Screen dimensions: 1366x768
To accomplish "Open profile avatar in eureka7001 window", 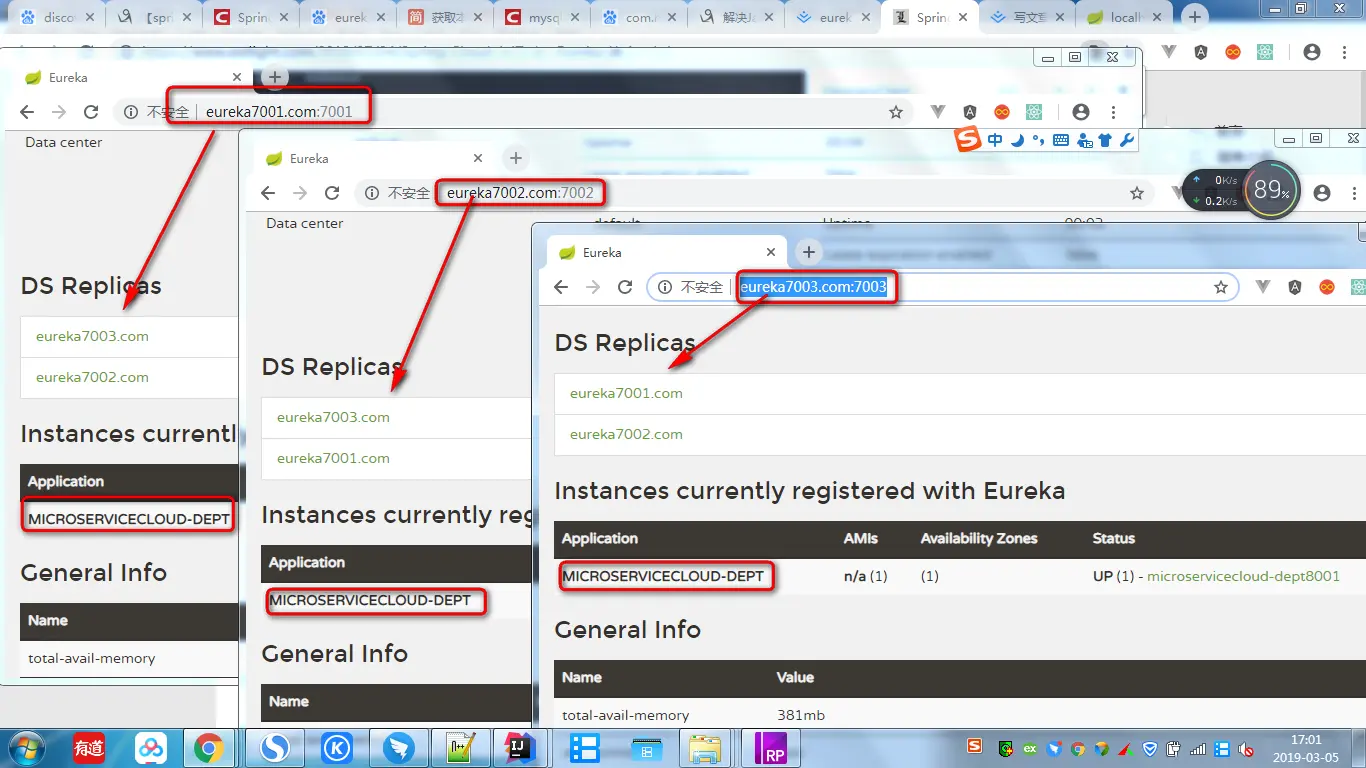I will tap(1081, 112).
